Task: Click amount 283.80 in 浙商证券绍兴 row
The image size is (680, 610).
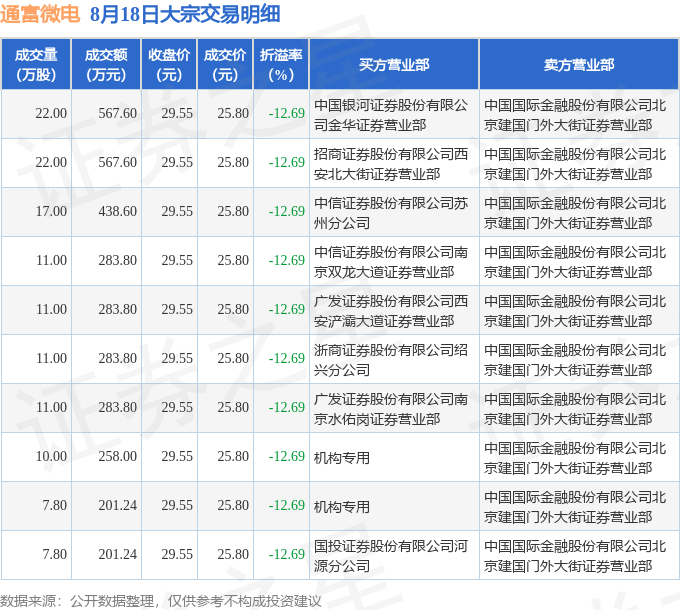Action: 118,358
